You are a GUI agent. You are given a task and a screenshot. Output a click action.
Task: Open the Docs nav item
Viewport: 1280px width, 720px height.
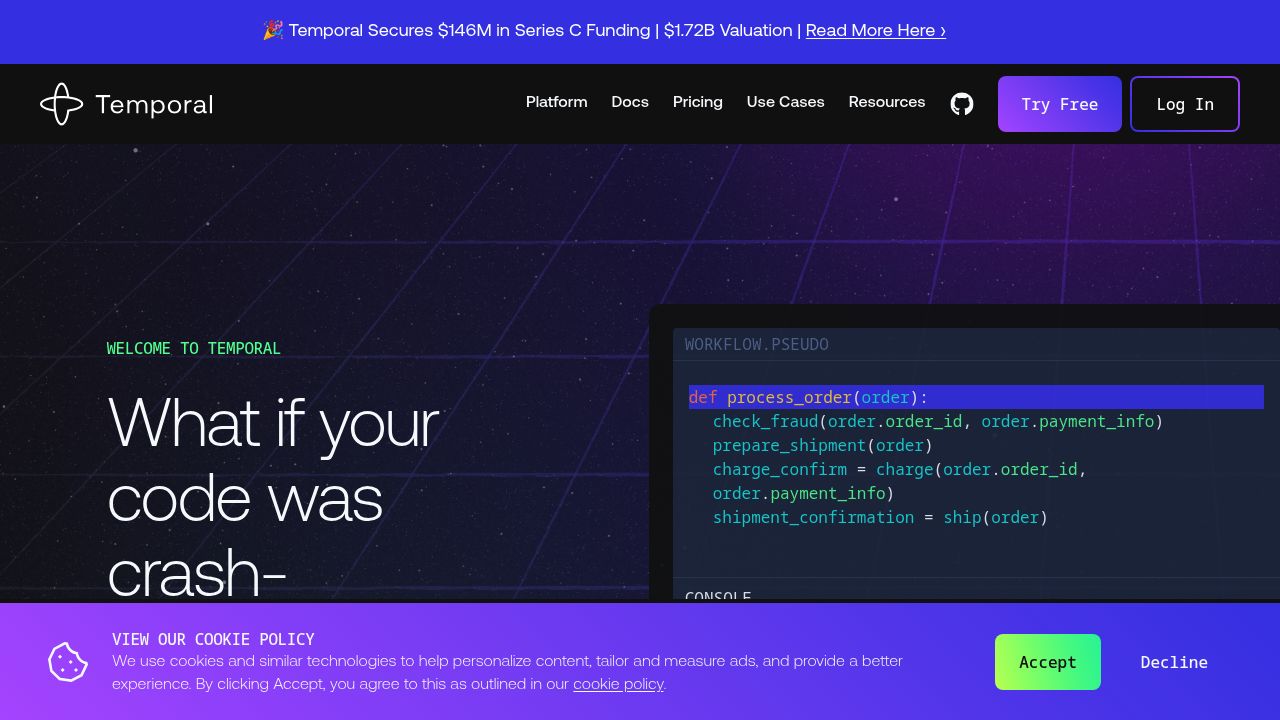pos(630,102)
